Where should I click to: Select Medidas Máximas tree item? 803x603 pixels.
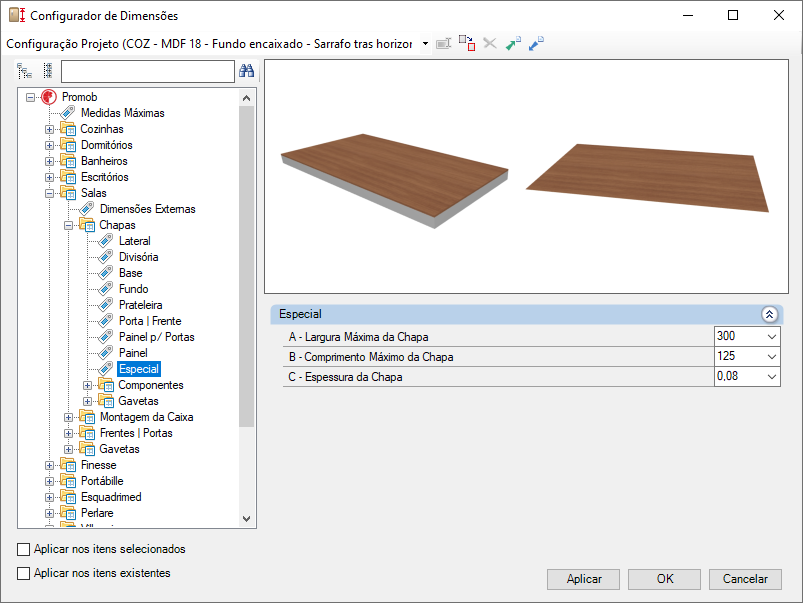click(122, 113)
